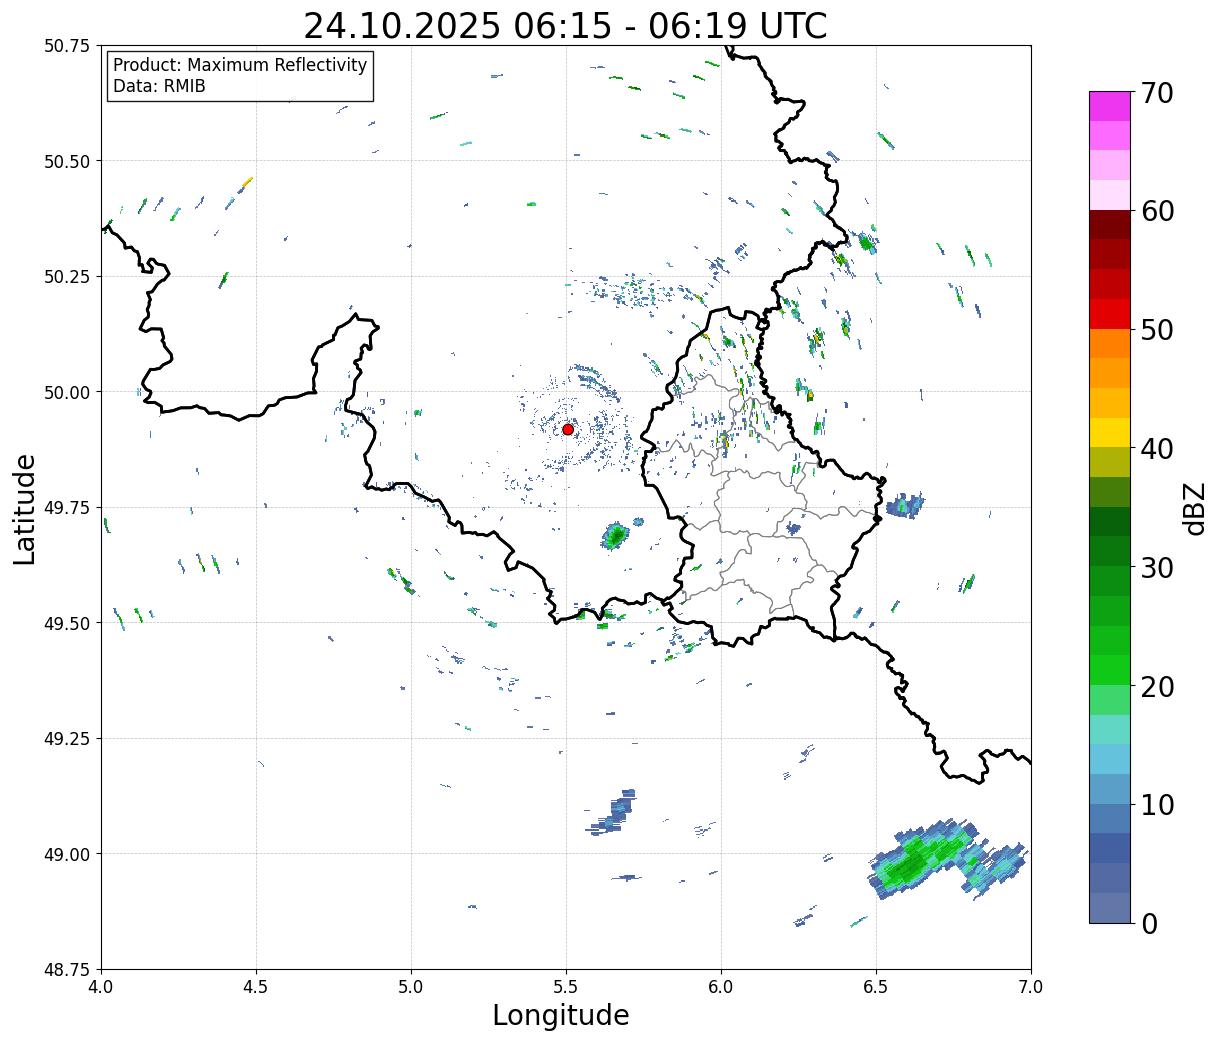
Task: Click the plot title date and time
Action: 565,26
